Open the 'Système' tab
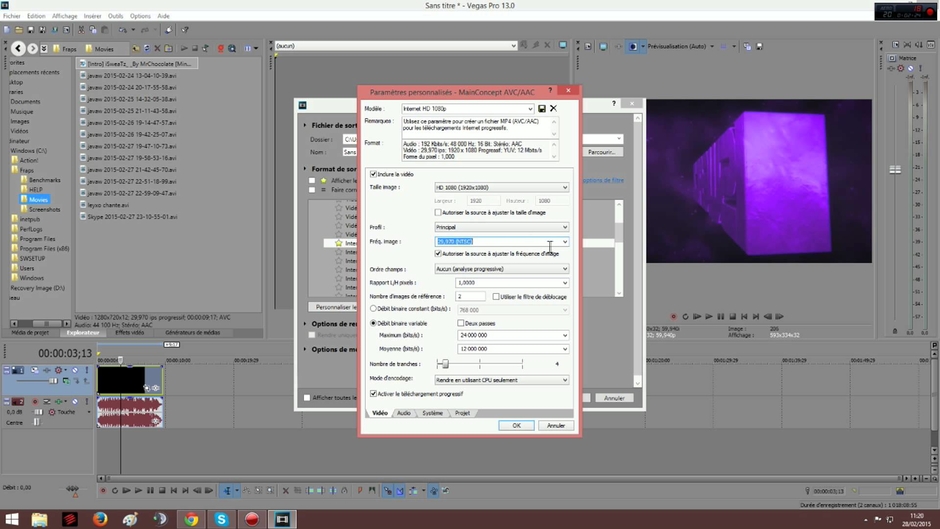The width and height of the screenshot is (940, 529). 432,413
